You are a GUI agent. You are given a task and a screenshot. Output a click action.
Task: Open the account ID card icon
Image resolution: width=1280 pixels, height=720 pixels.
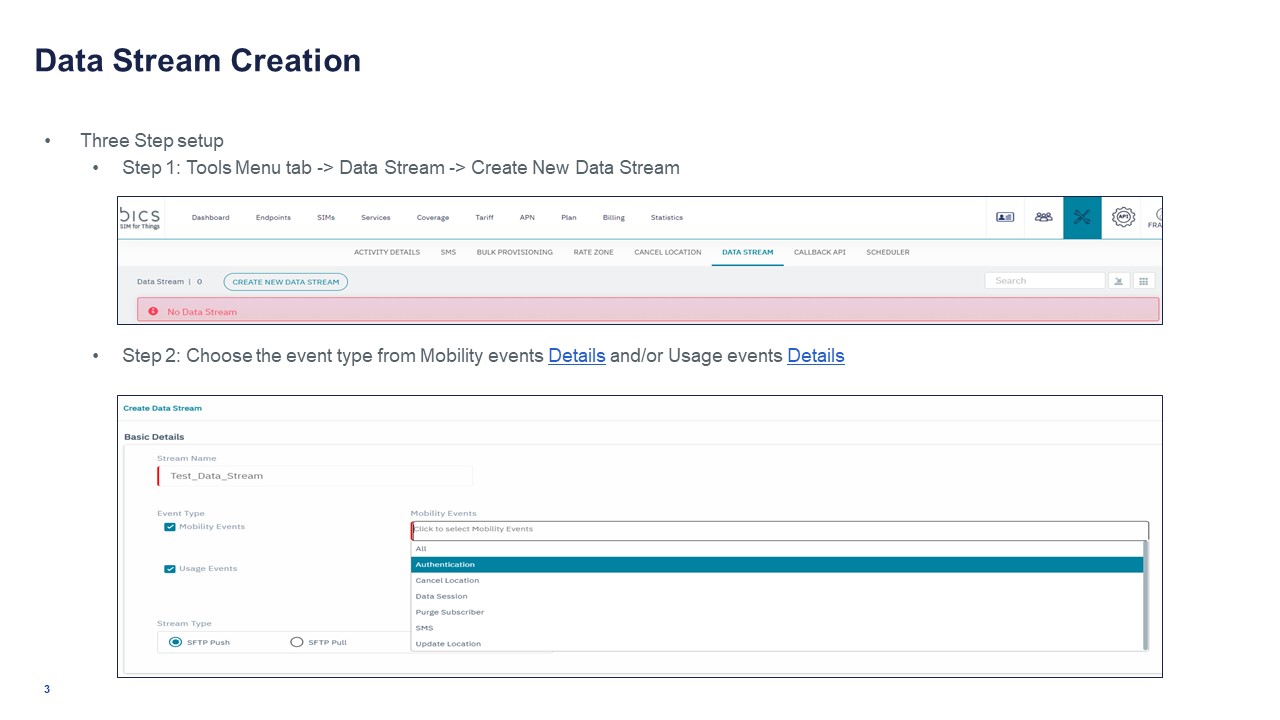[x=1005, y=217]
